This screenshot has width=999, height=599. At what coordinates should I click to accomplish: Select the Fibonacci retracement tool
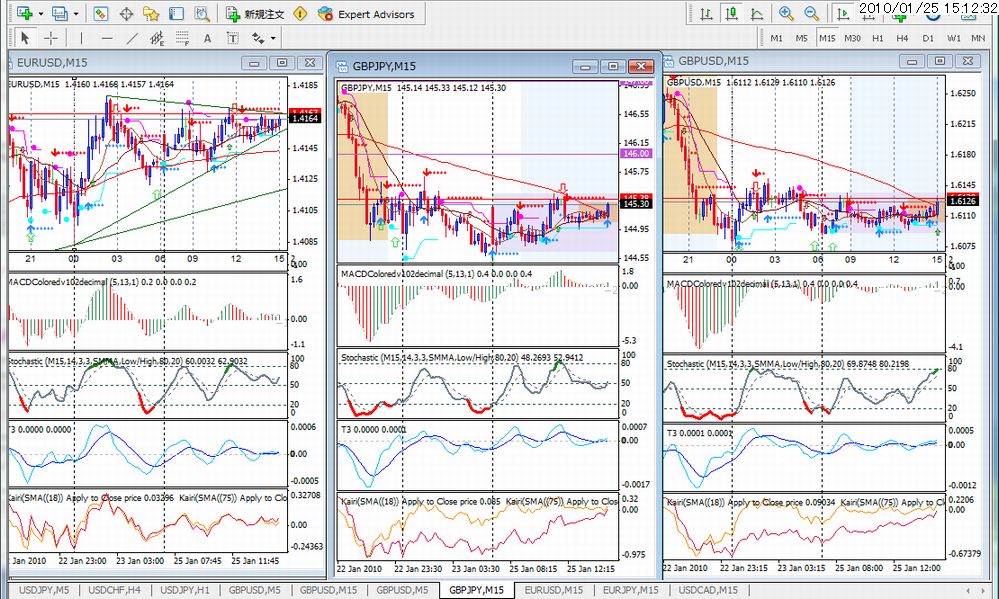(182, 38)
